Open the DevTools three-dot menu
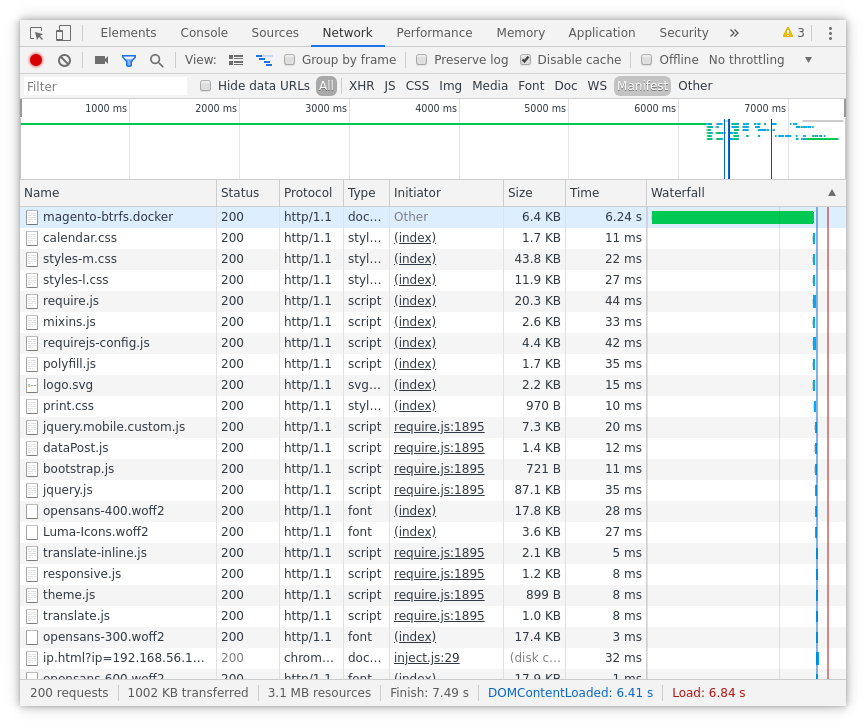Screen dimensions: 866x726 (830, 33)
